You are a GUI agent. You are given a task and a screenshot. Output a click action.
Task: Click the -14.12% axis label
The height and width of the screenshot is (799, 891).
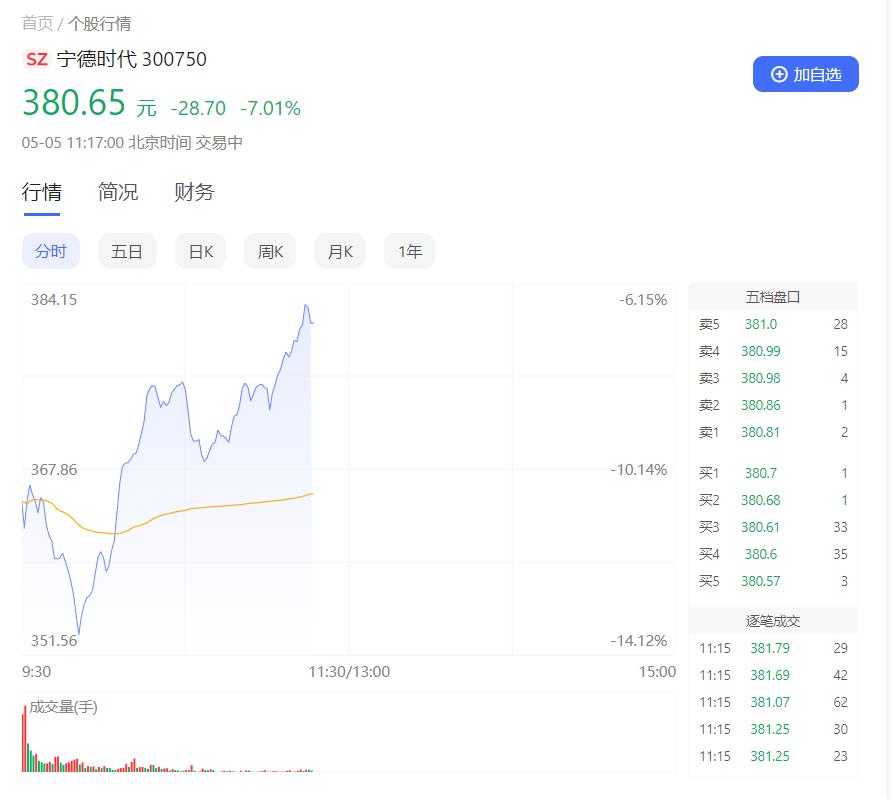point(639,641)
